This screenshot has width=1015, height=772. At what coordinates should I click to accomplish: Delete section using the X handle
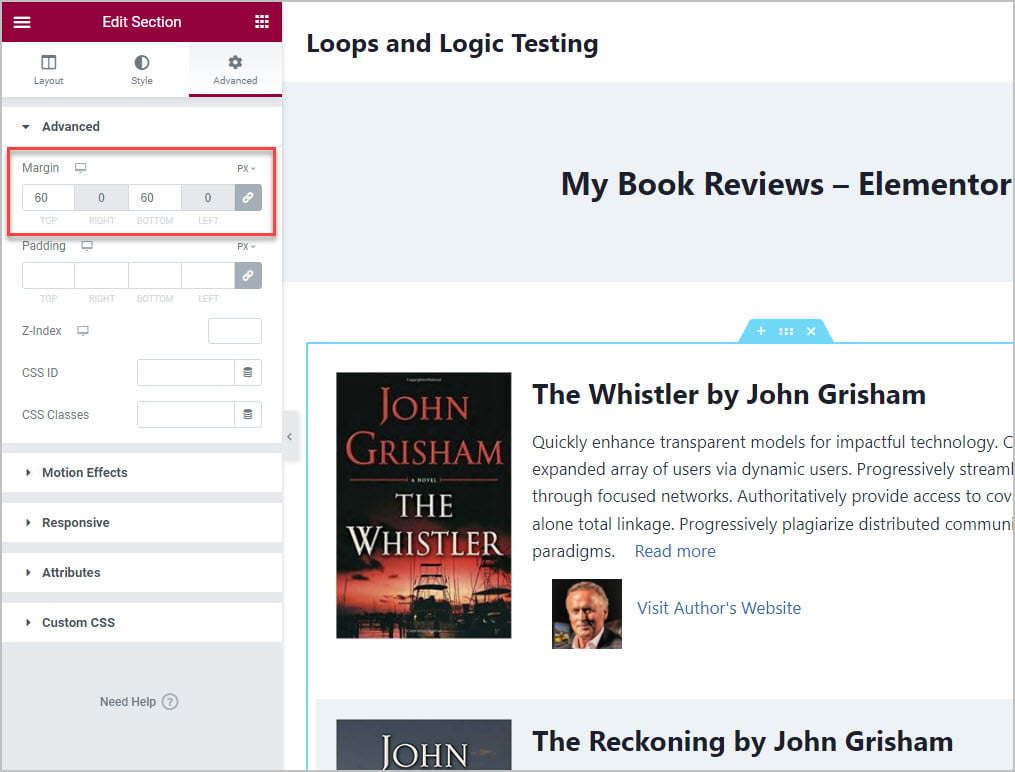click(x=811, y=331)
